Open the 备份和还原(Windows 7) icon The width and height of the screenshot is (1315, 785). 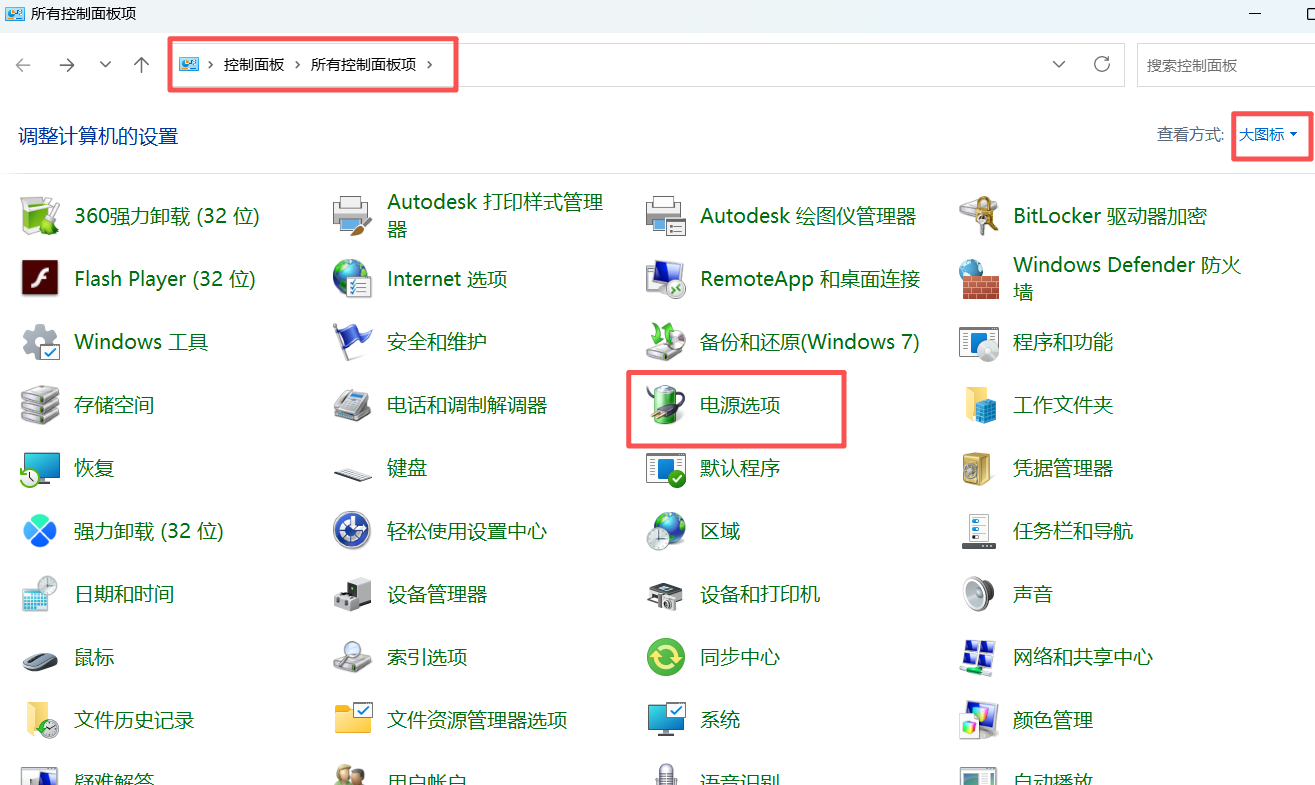pyautogui.click(x=666, y=342)
